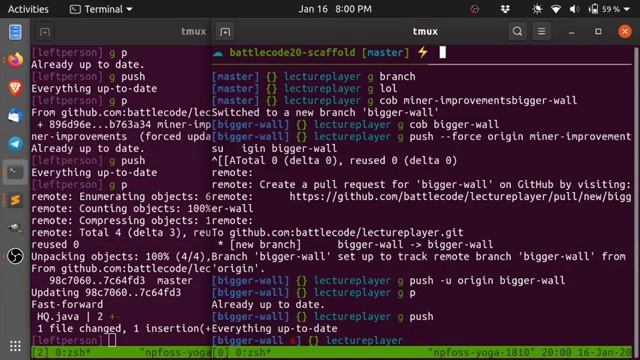The height and width of the screenshot is (360, 640).
Task: Launch OBS Studio from the dock
Action: point(15,256)
